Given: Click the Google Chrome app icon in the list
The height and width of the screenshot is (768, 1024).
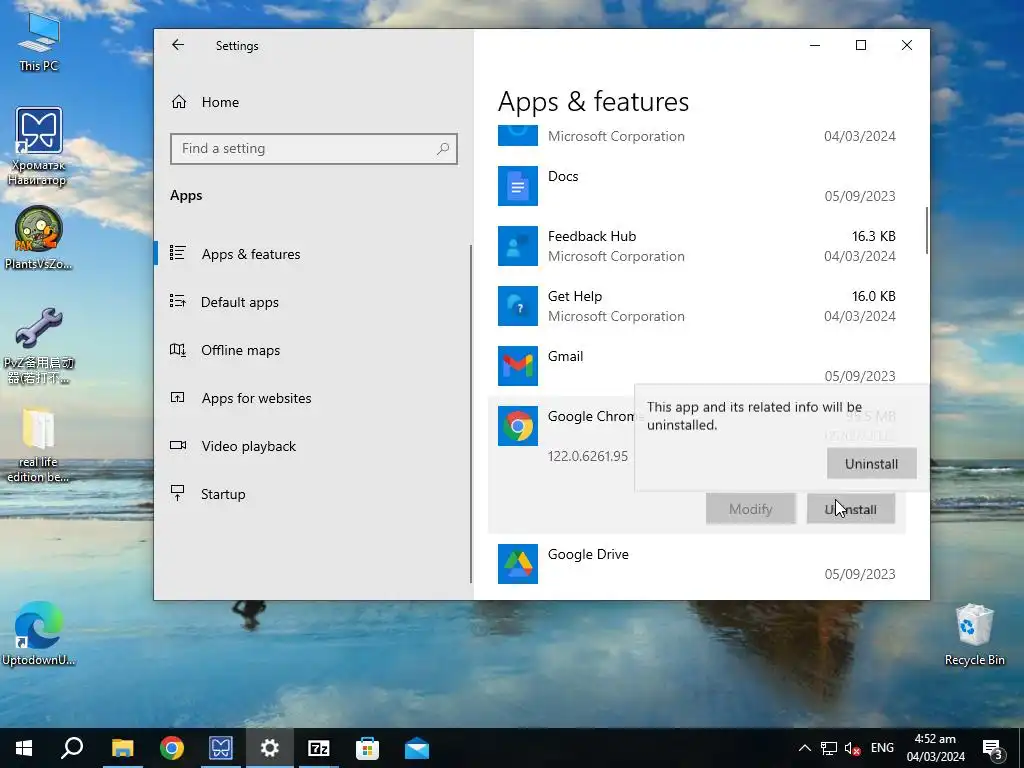Looking at the screenshot, I should [x=518, y=426].
